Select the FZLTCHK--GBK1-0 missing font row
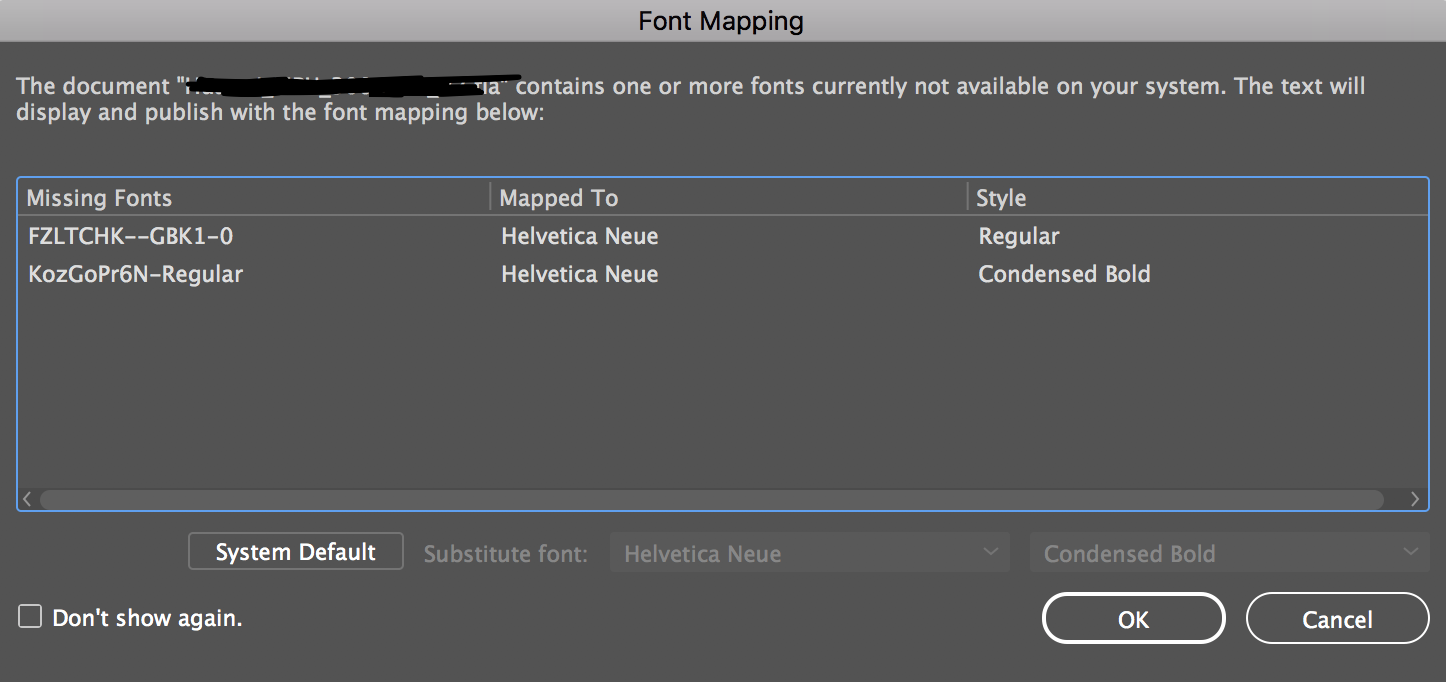This screenshot has width=1446, height=682. point(723,236)
